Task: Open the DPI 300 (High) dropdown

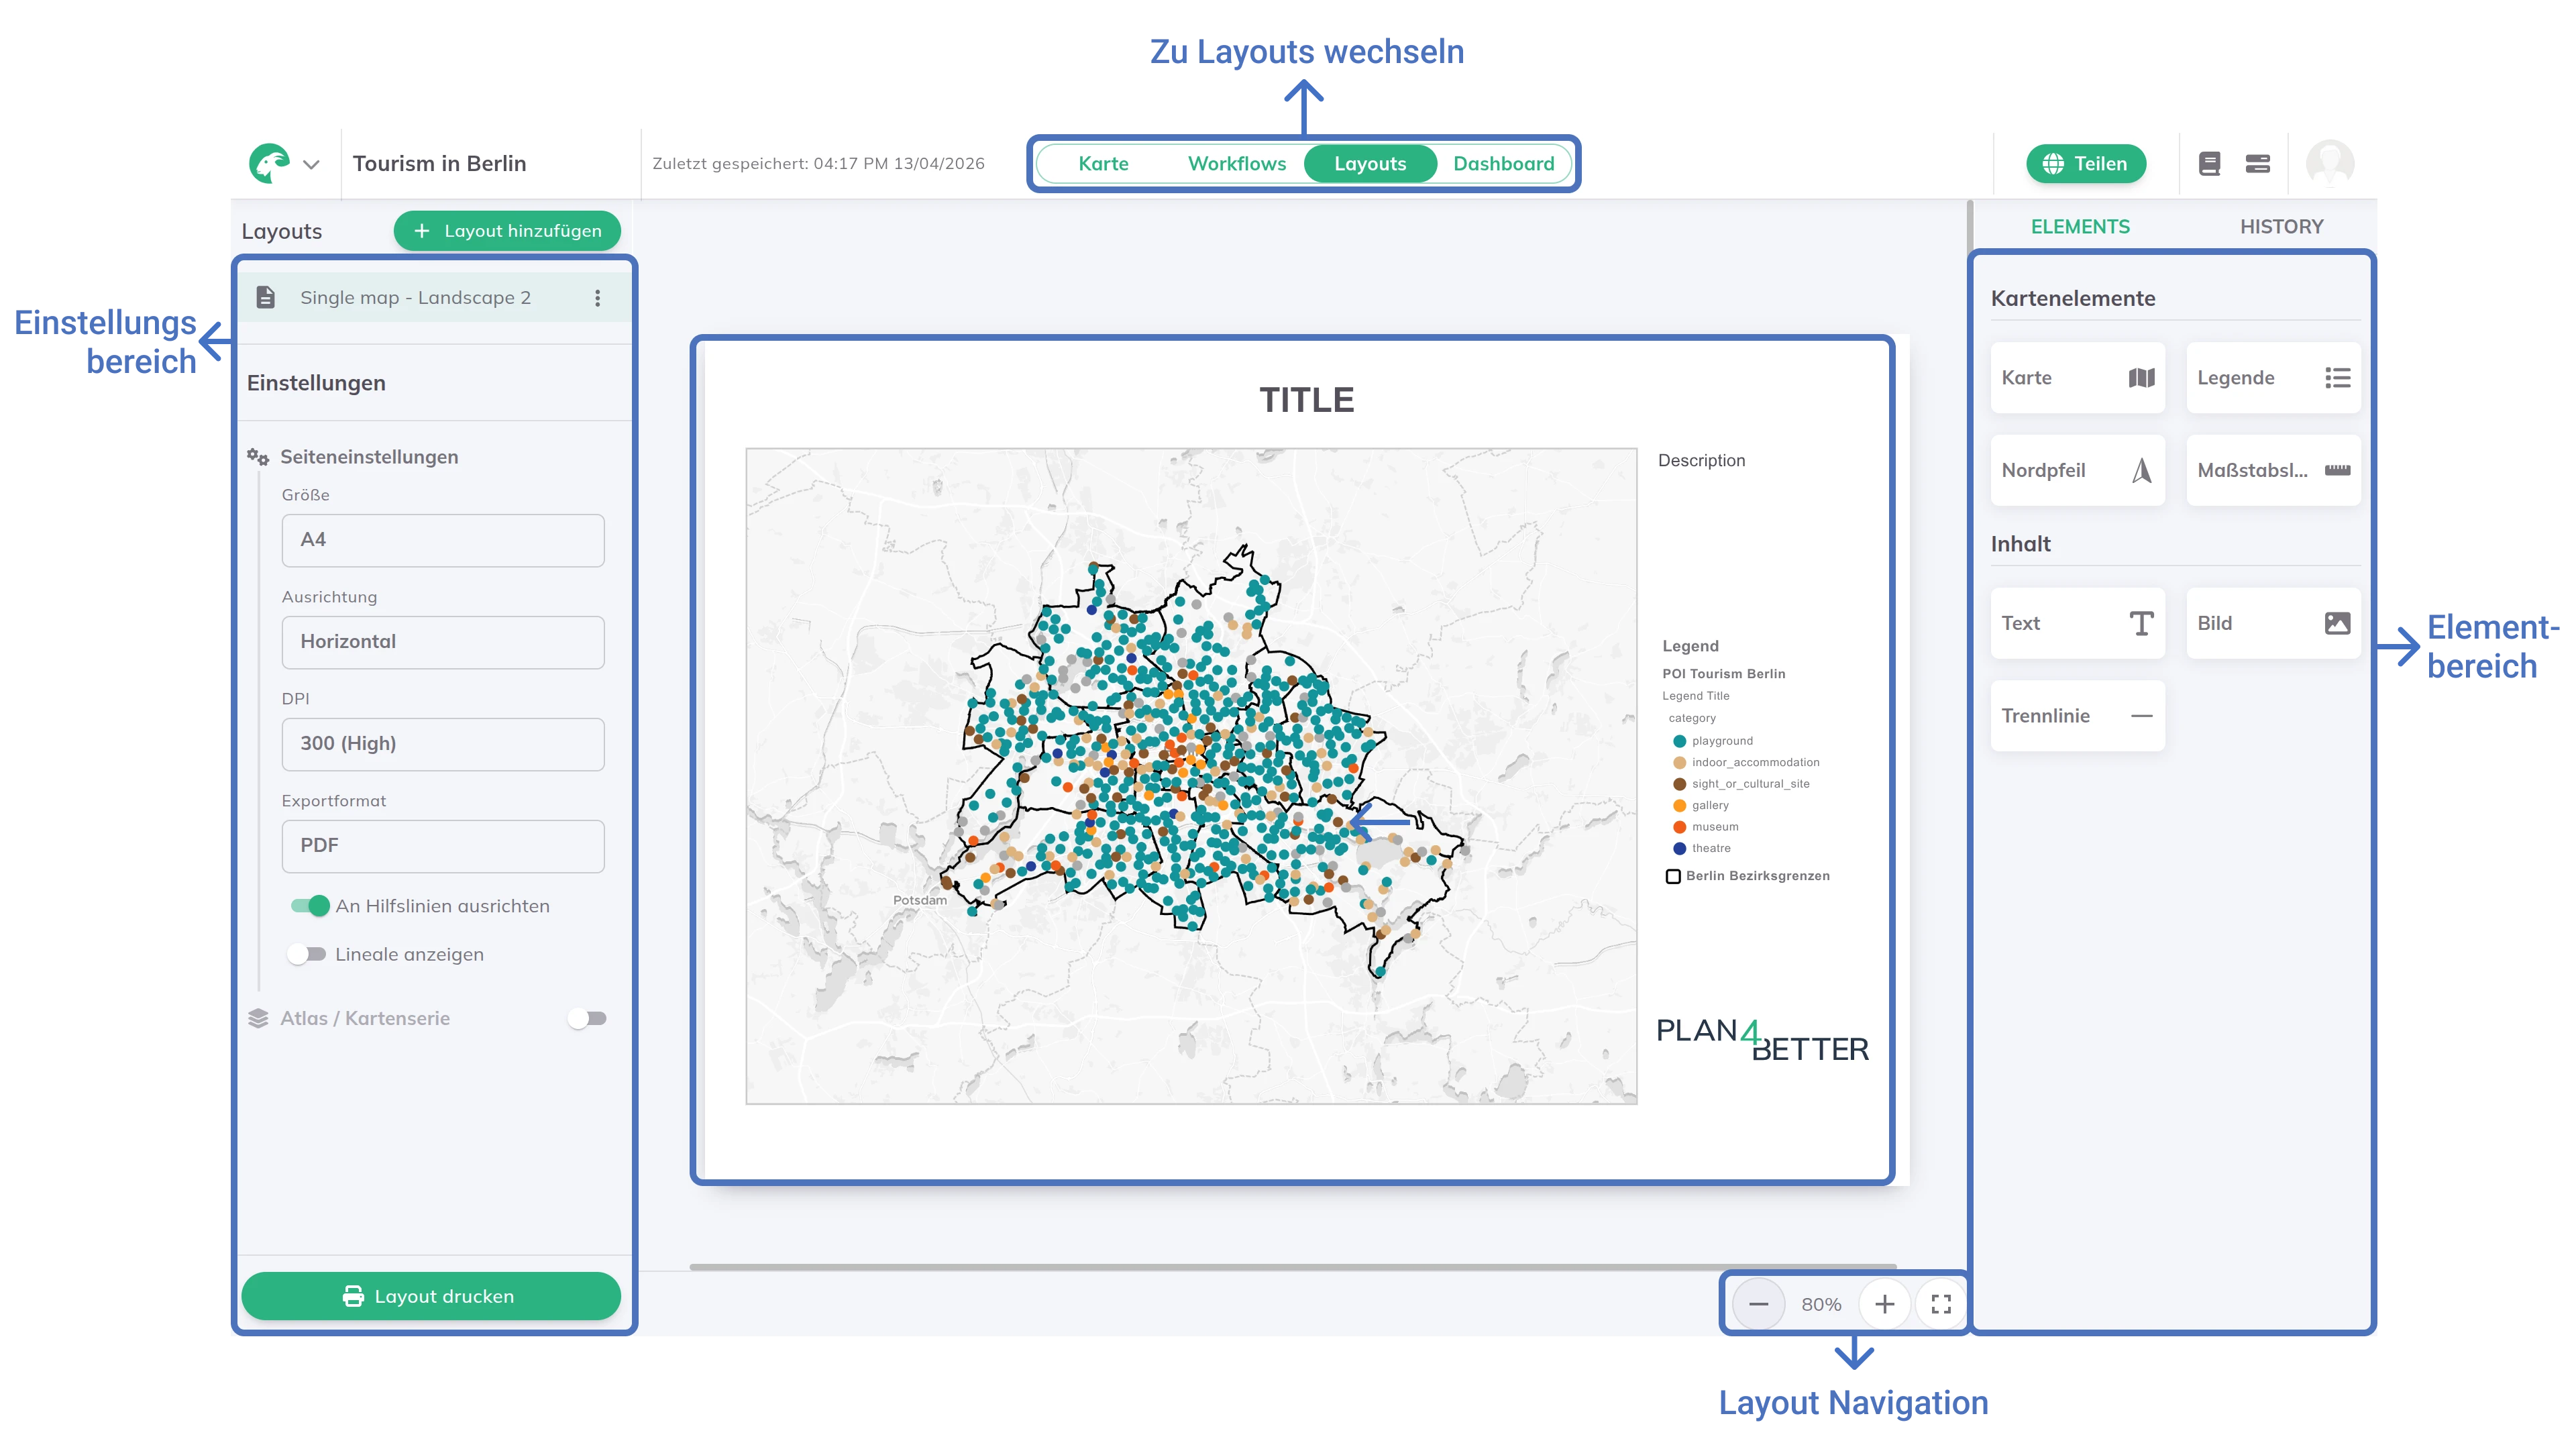Action: pyautogui.click(x=442, y=744)
